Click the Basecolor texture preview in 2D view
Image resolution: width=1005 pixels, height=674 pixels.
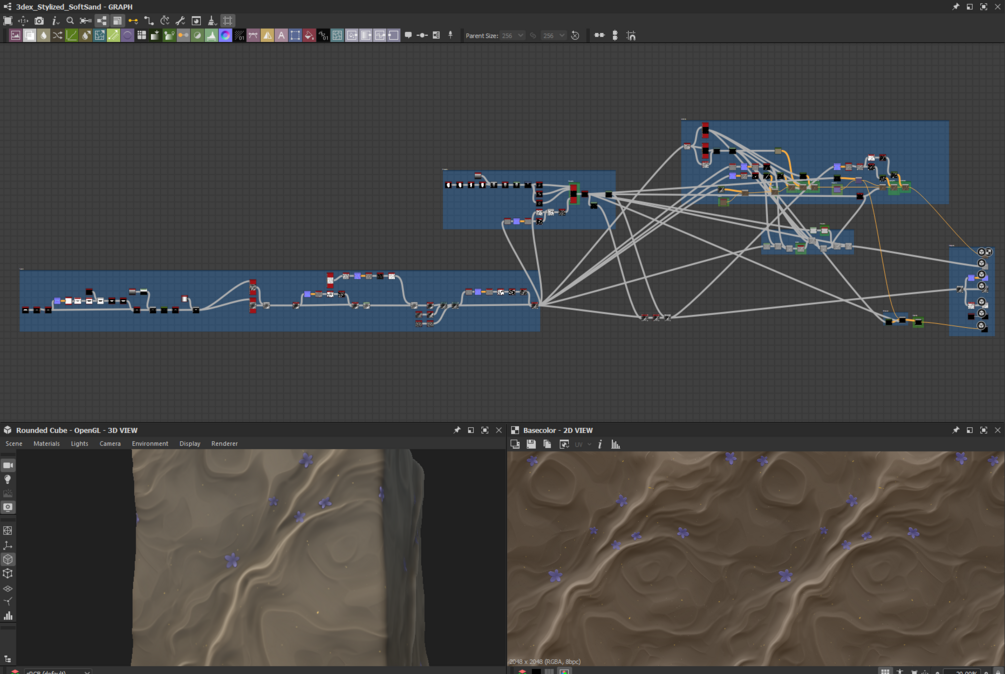pos(756,558)
